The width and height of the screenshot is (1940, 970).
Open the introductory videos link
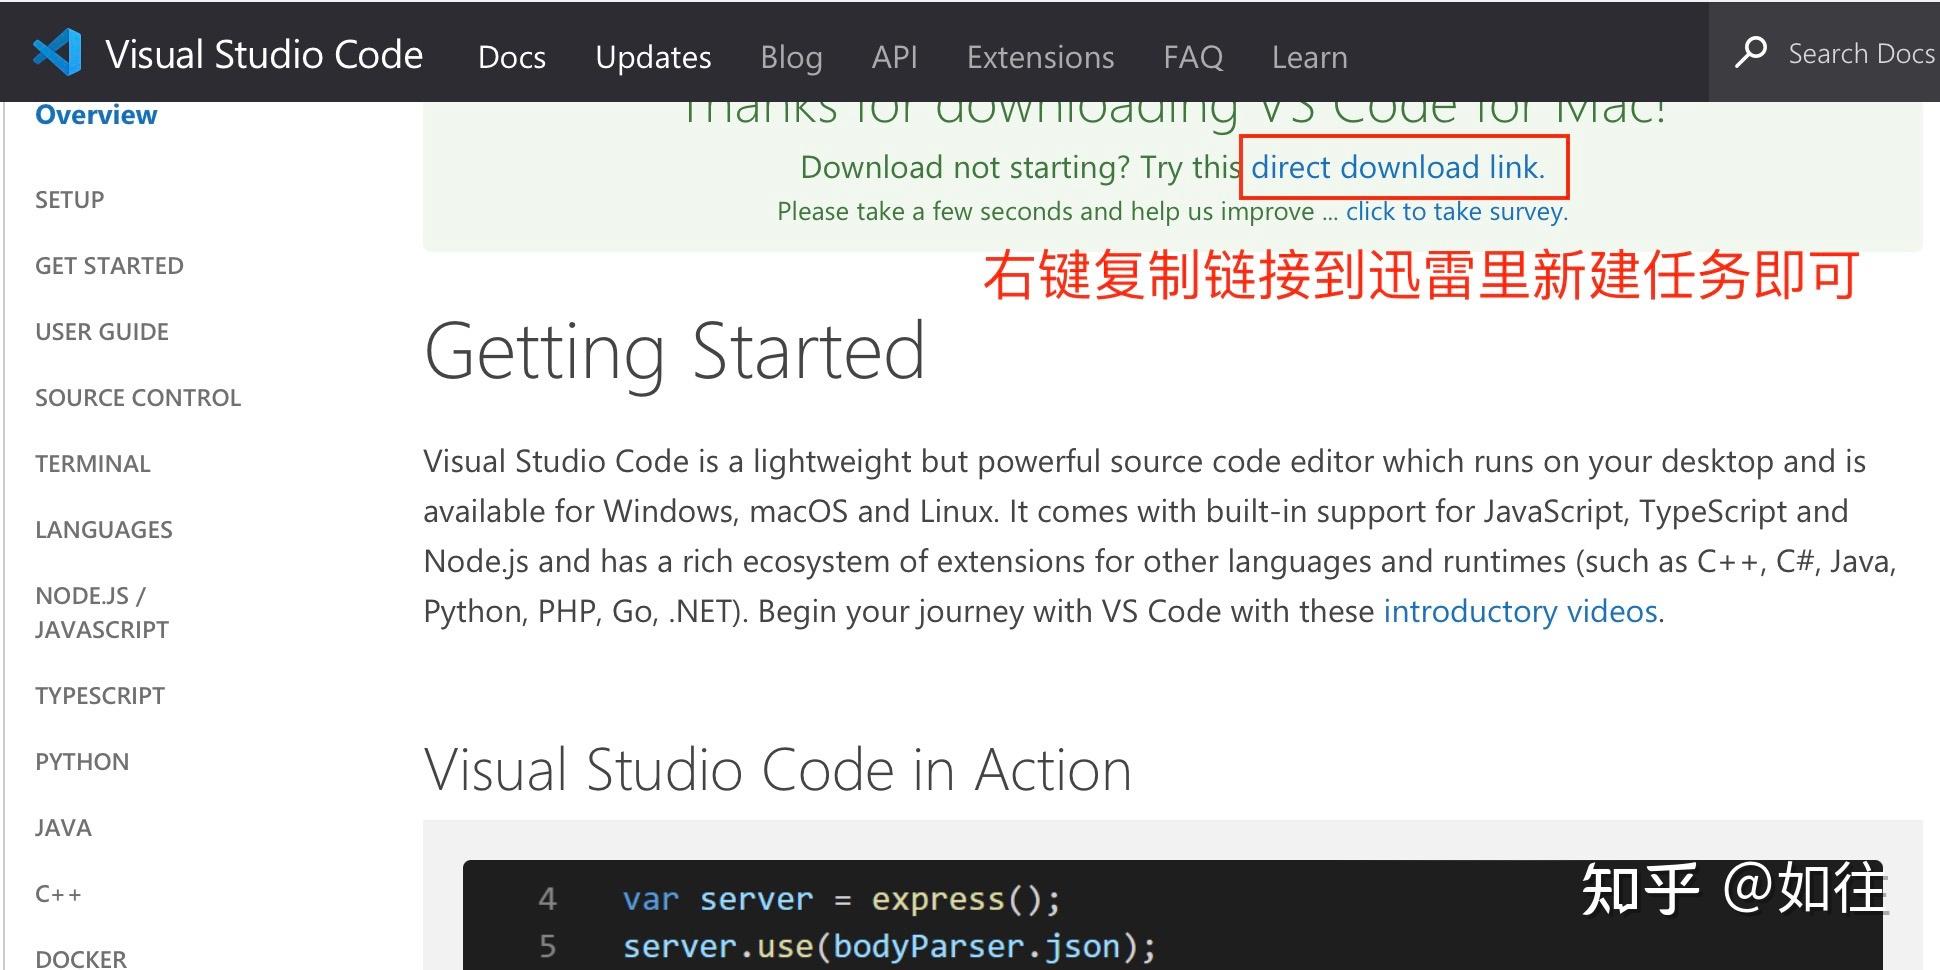click(1518, 611)
